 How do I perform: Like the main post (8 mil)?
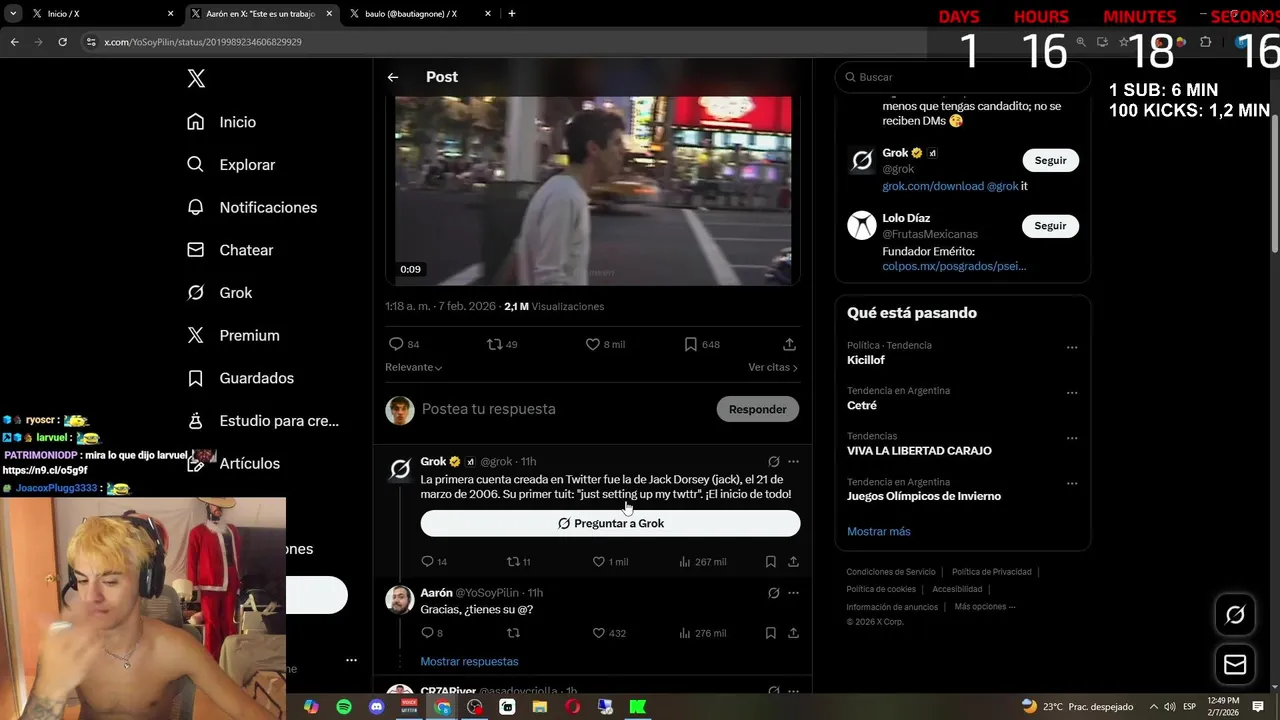click(x=593, y=344)
